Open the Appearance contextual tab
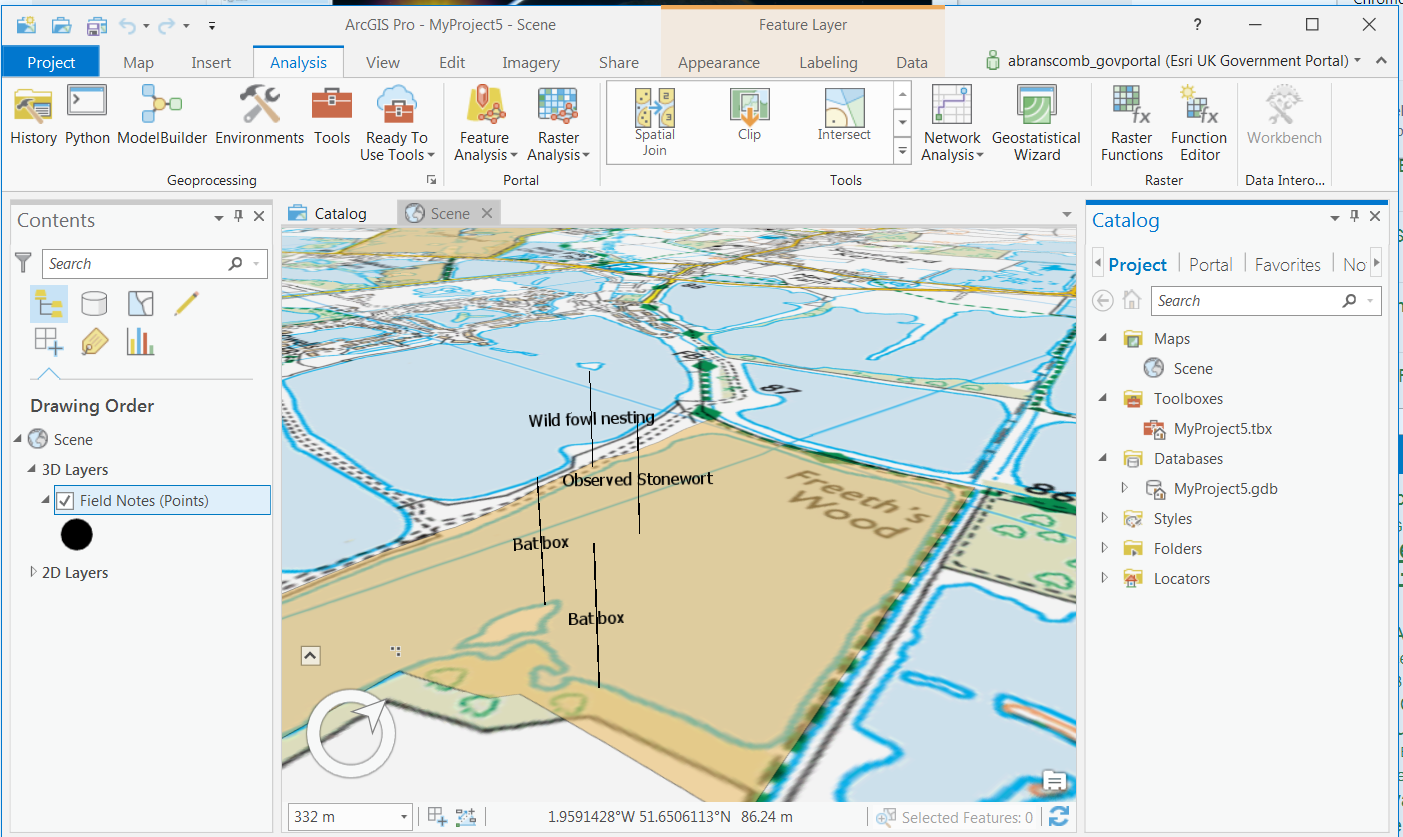The width and height of the screenshot is (1403, 837). tap(719, 62)
